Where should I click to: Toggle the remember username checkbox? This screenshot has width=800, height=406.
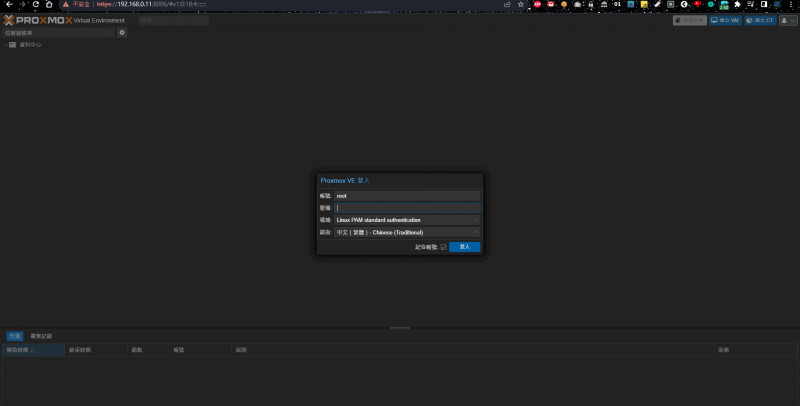tap(443, 246)
